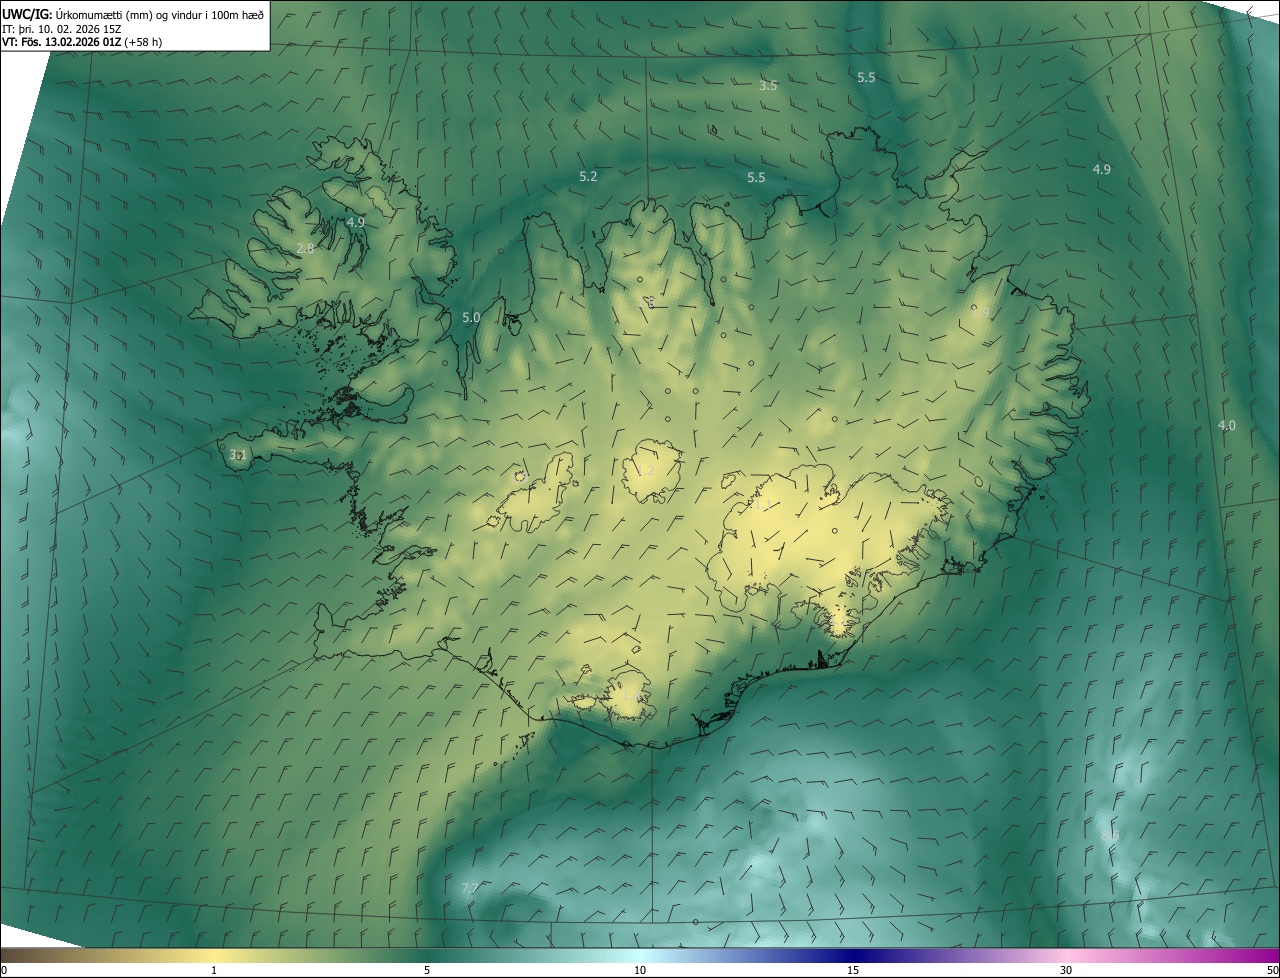Click the 4.9 value label in the Westfjords
This screenshot has width=1280, height=978.
[x=355, y=222]
